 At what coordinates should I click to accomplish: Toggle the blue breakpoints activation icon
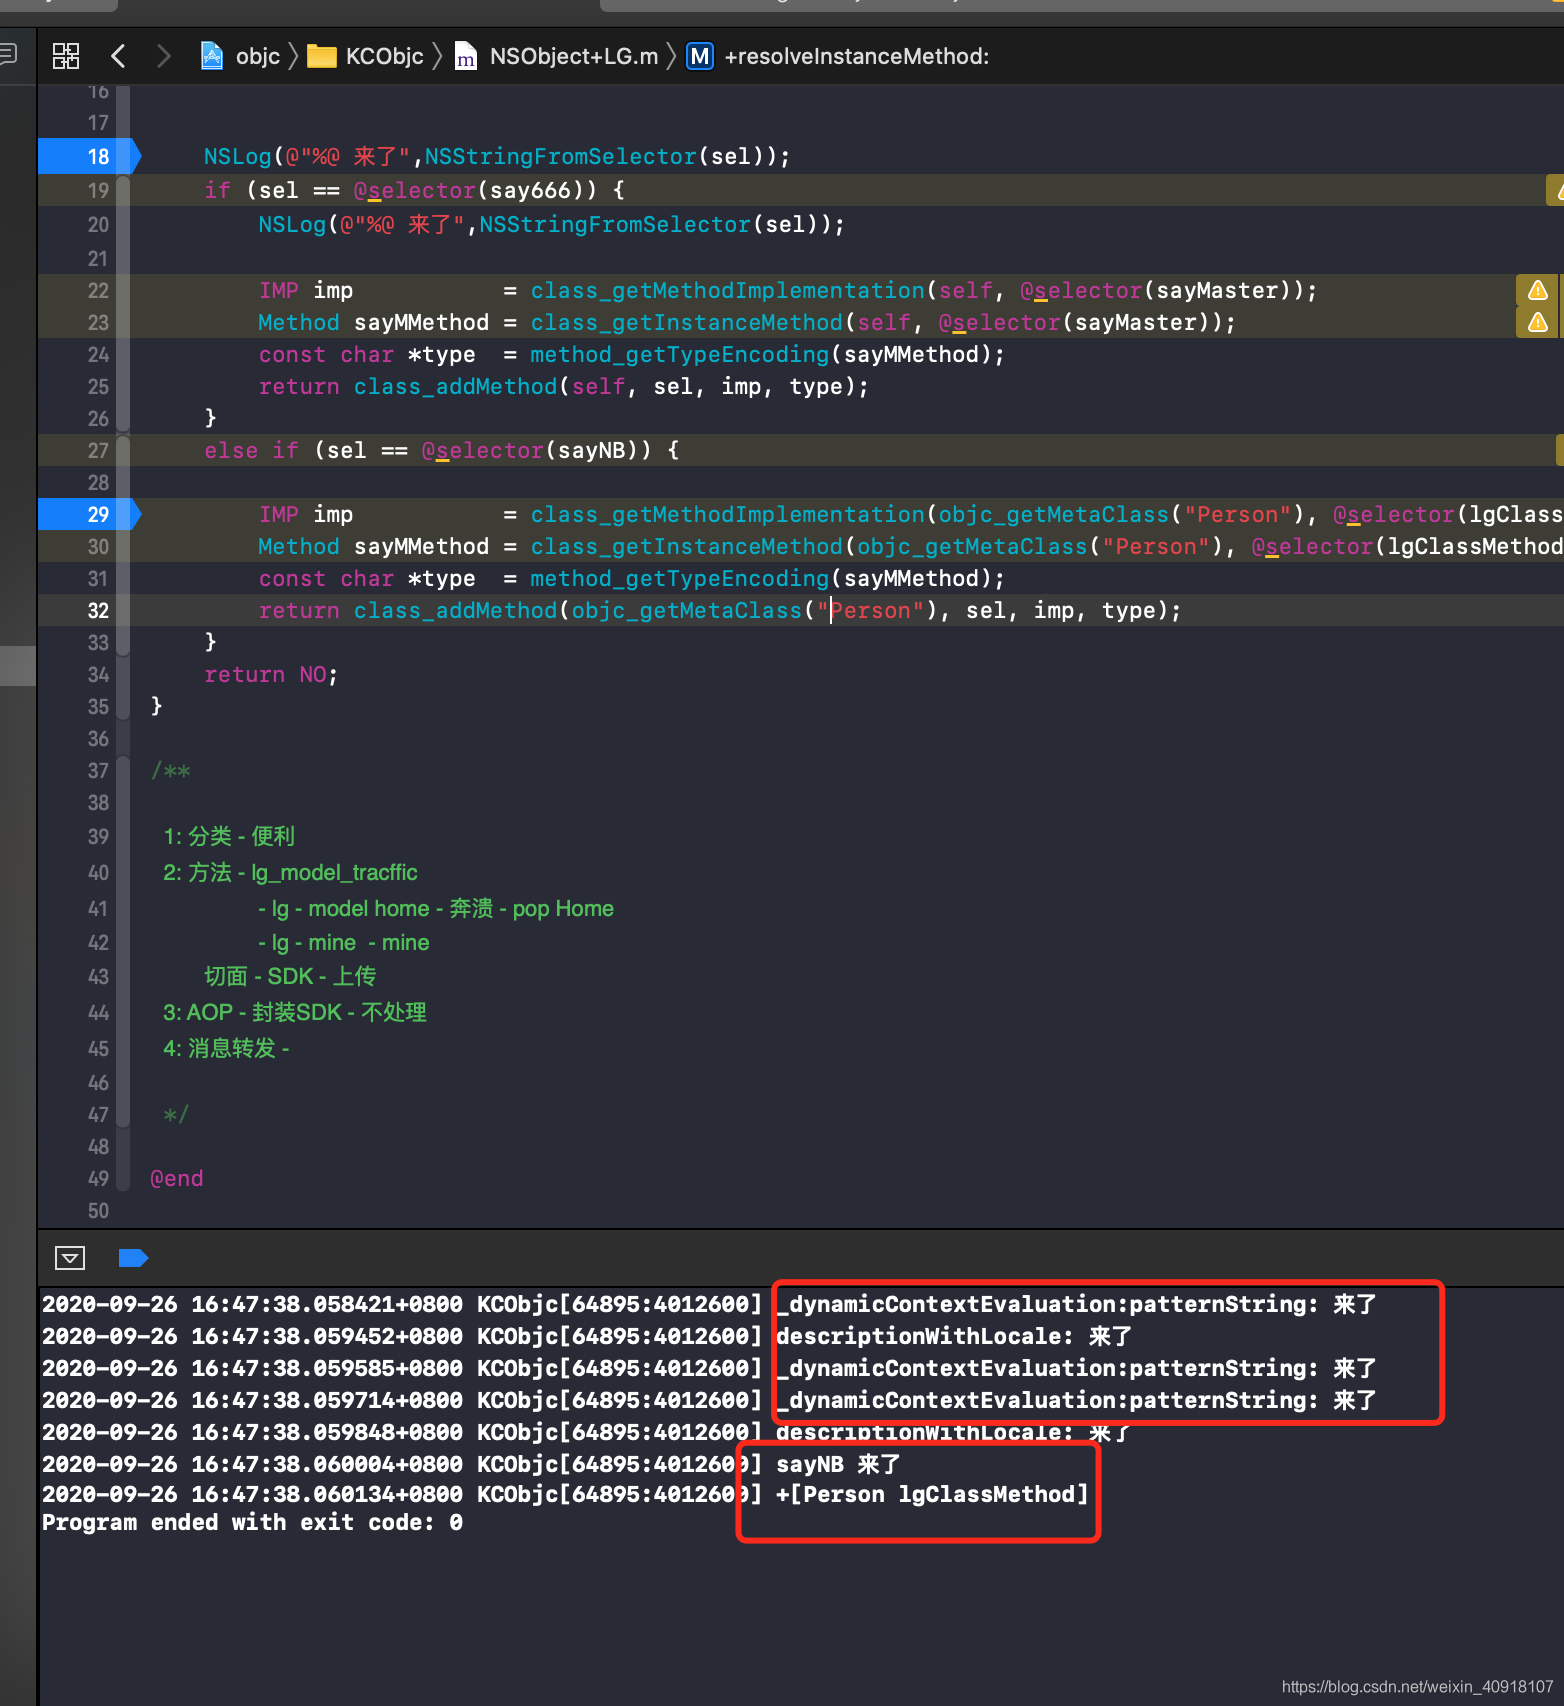coord(133,1258)
